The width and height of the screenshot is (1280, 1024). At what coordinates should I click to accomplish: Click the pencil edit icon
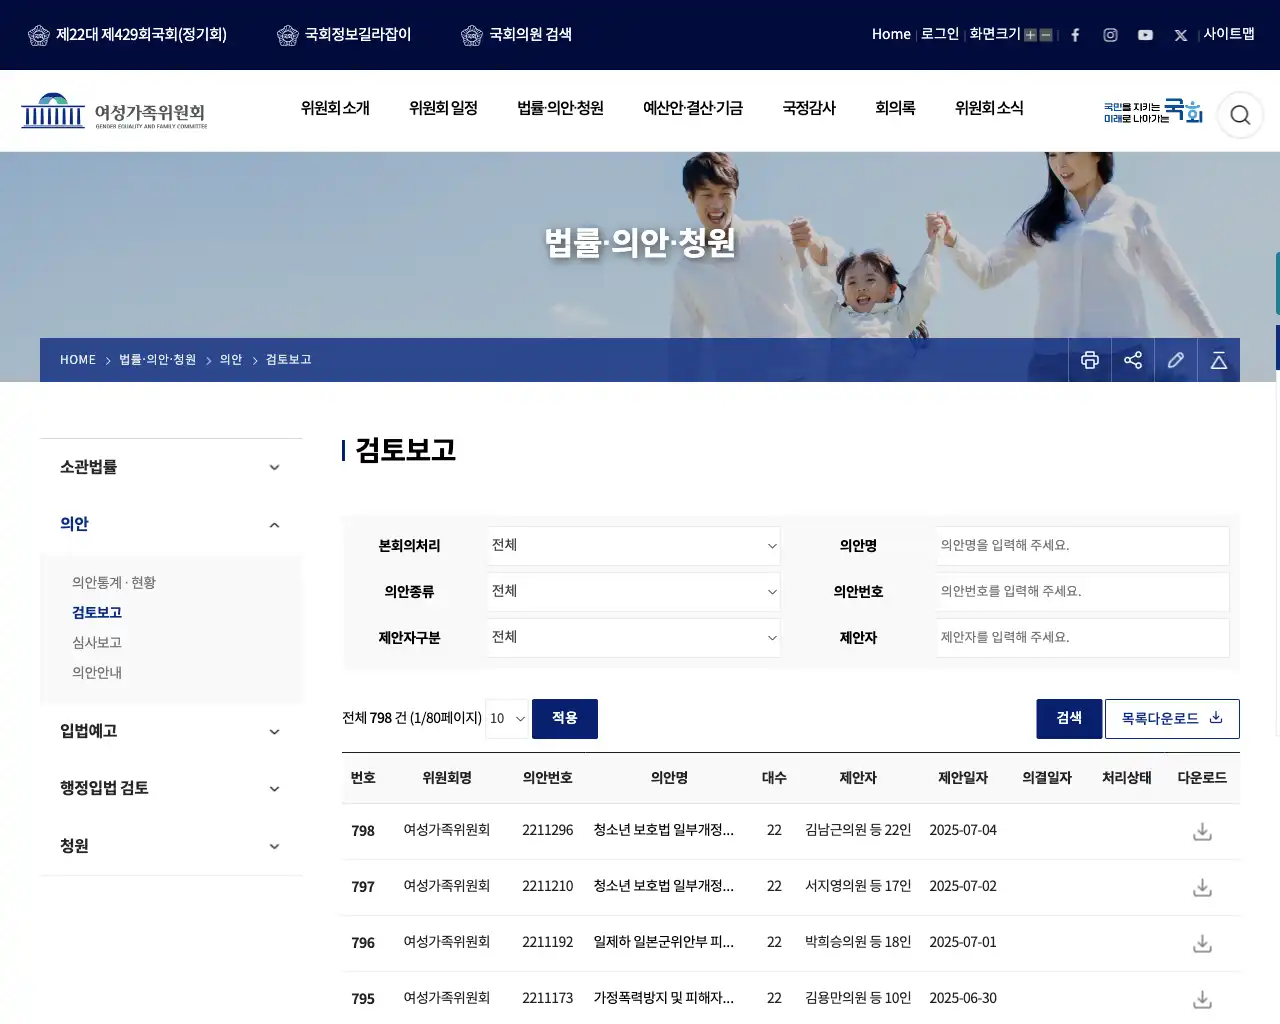[x=1176, y=360]
